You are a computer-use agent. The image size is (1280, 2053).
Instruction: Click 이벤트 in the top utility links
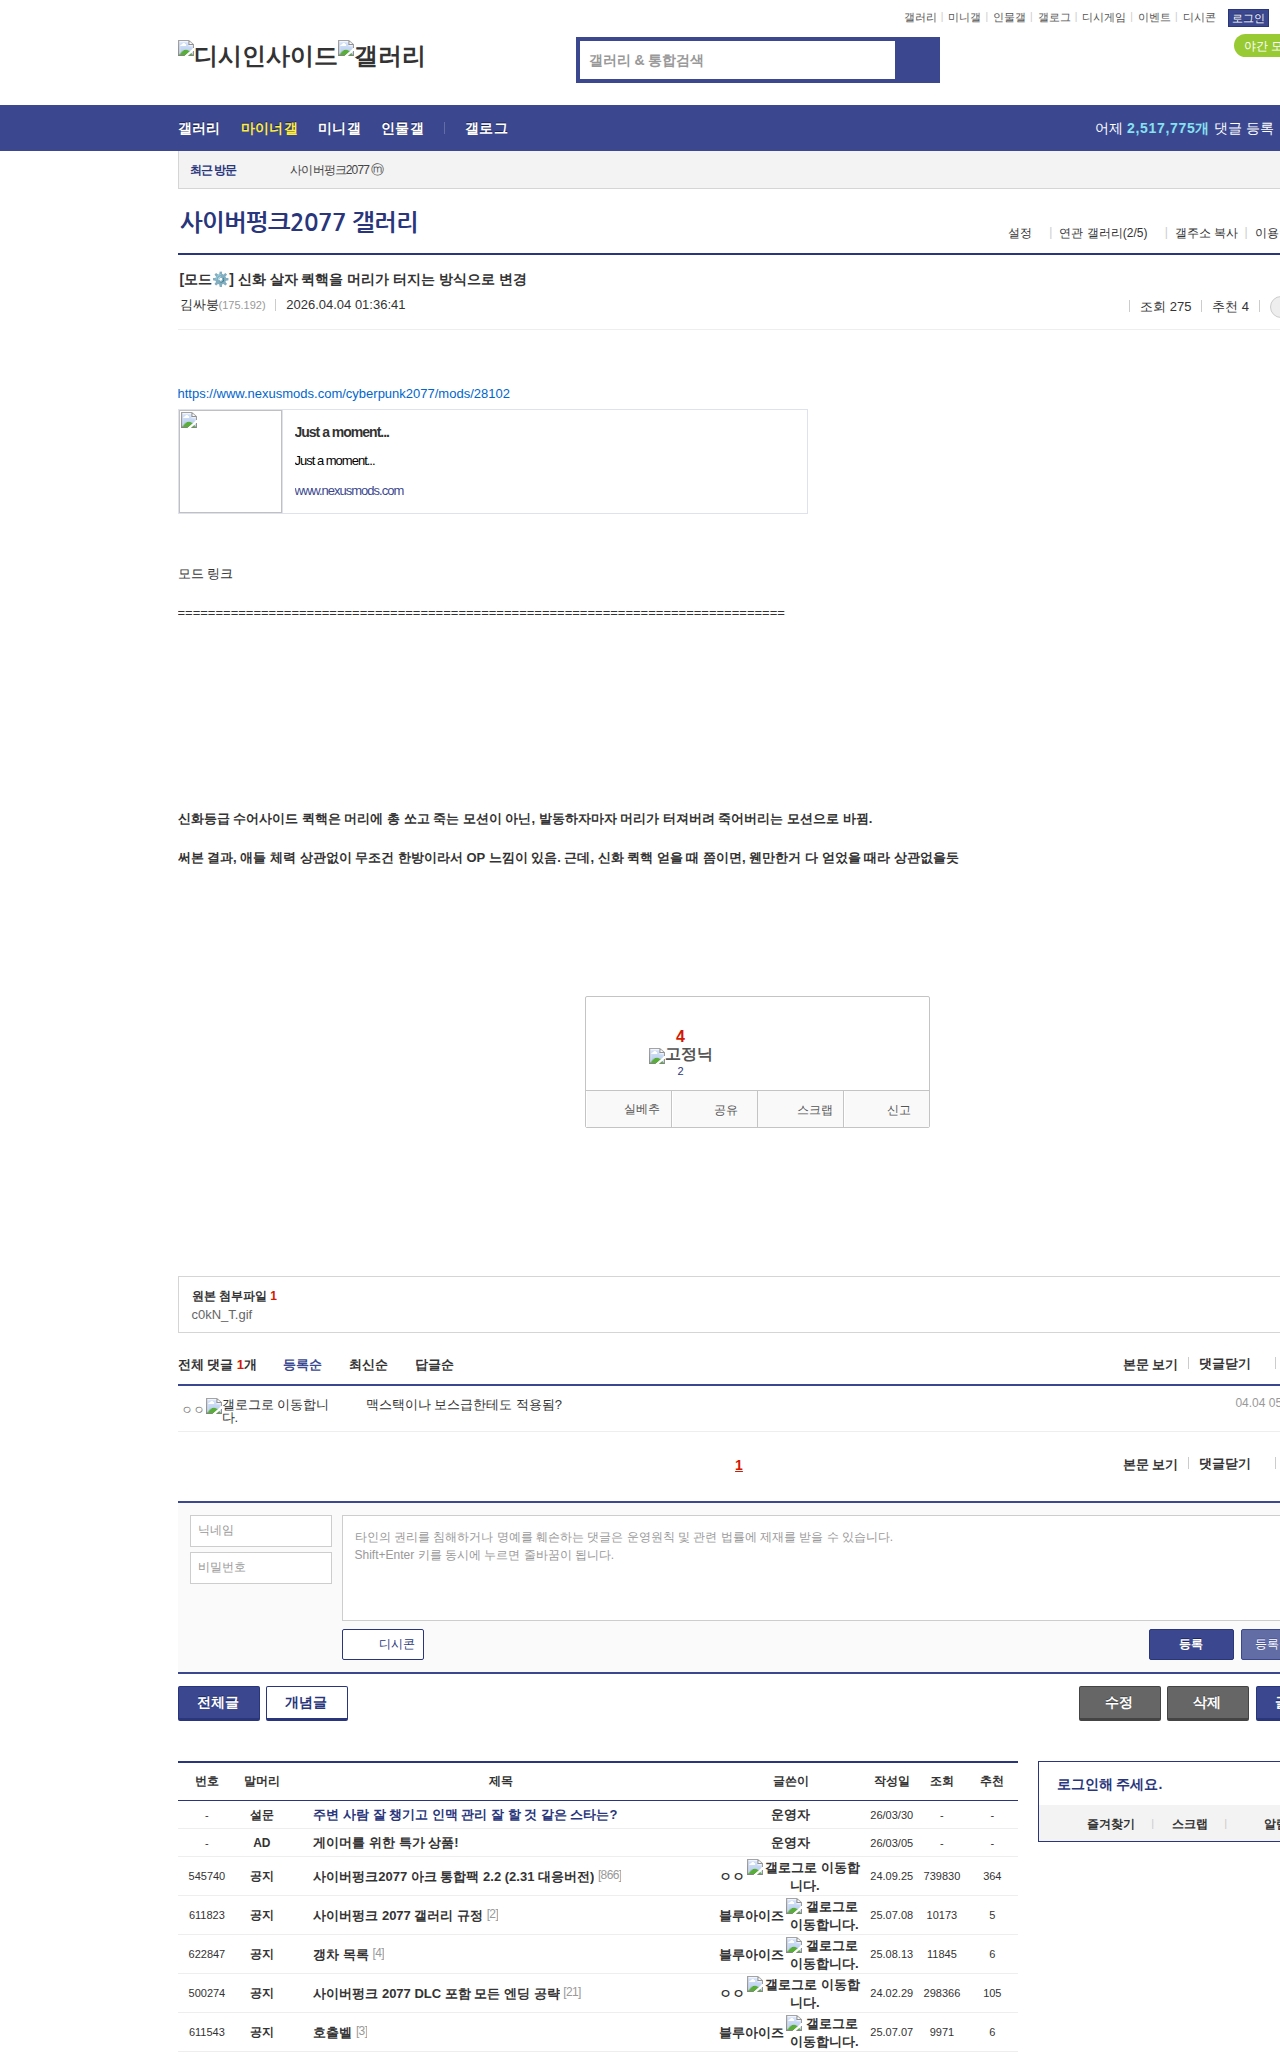(1154, 17)
